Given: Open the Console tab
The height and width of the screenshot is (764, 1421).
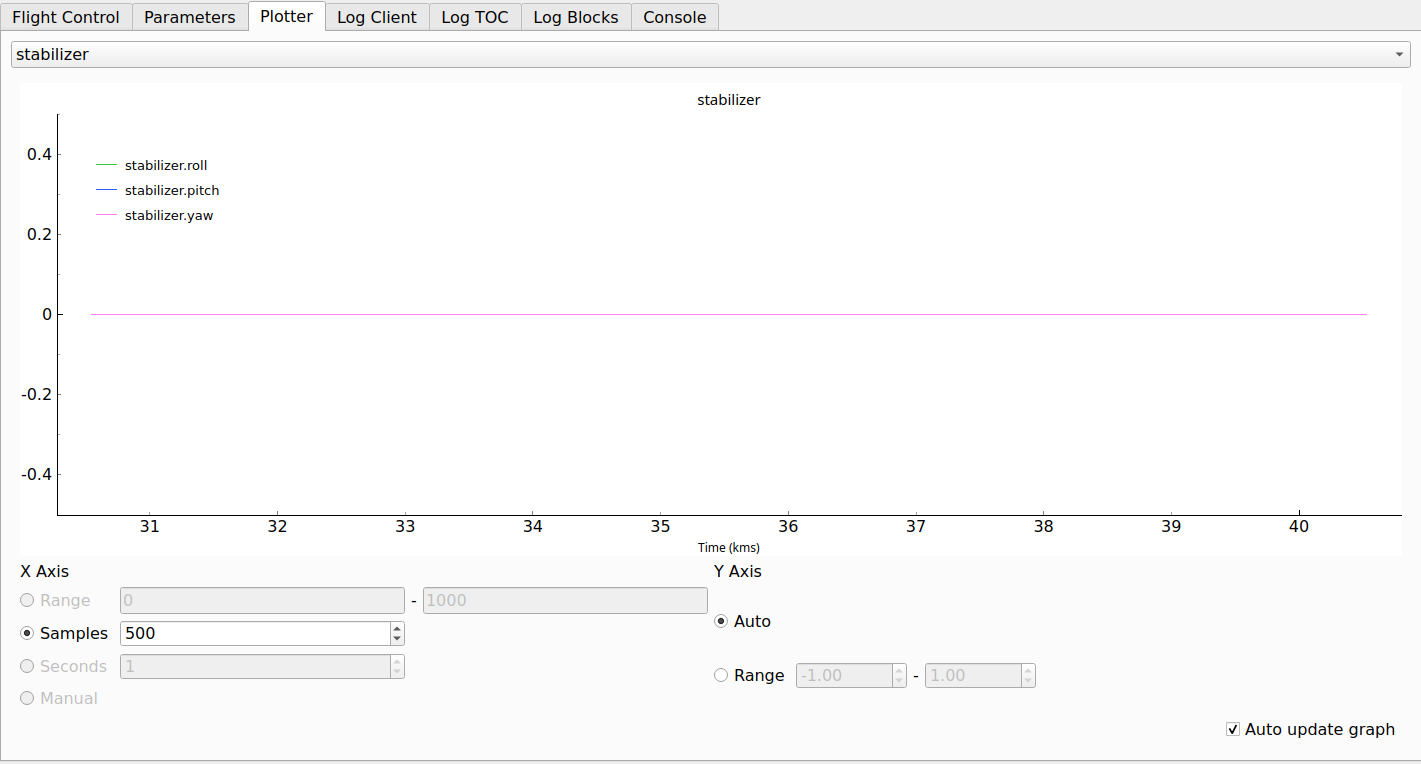Looking at the screenshot, I should tap(674, 17).
